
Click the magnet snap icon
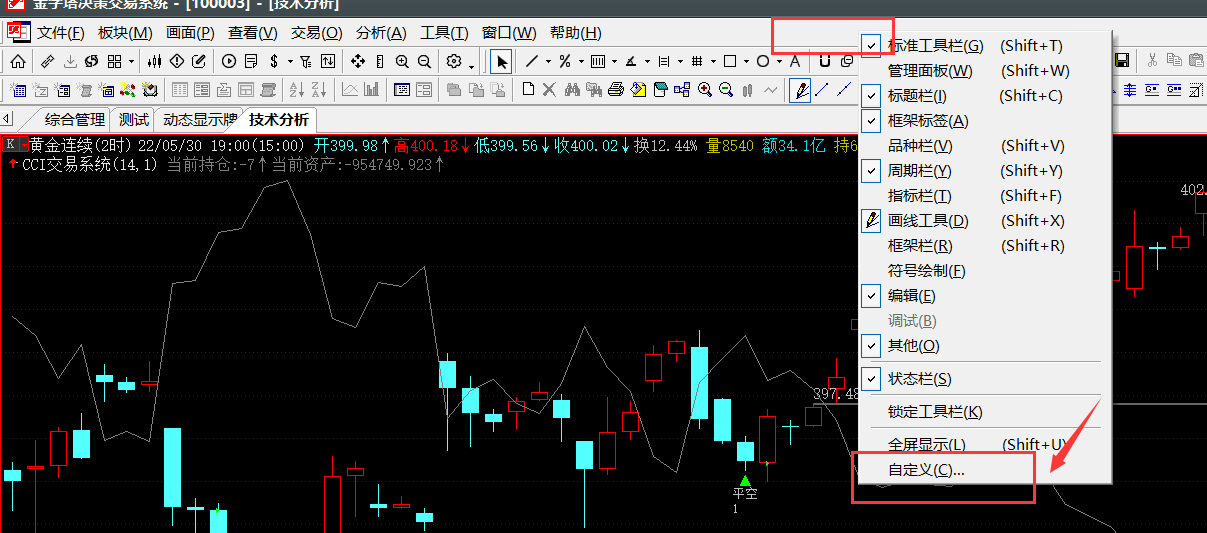[x=825, y=61]
